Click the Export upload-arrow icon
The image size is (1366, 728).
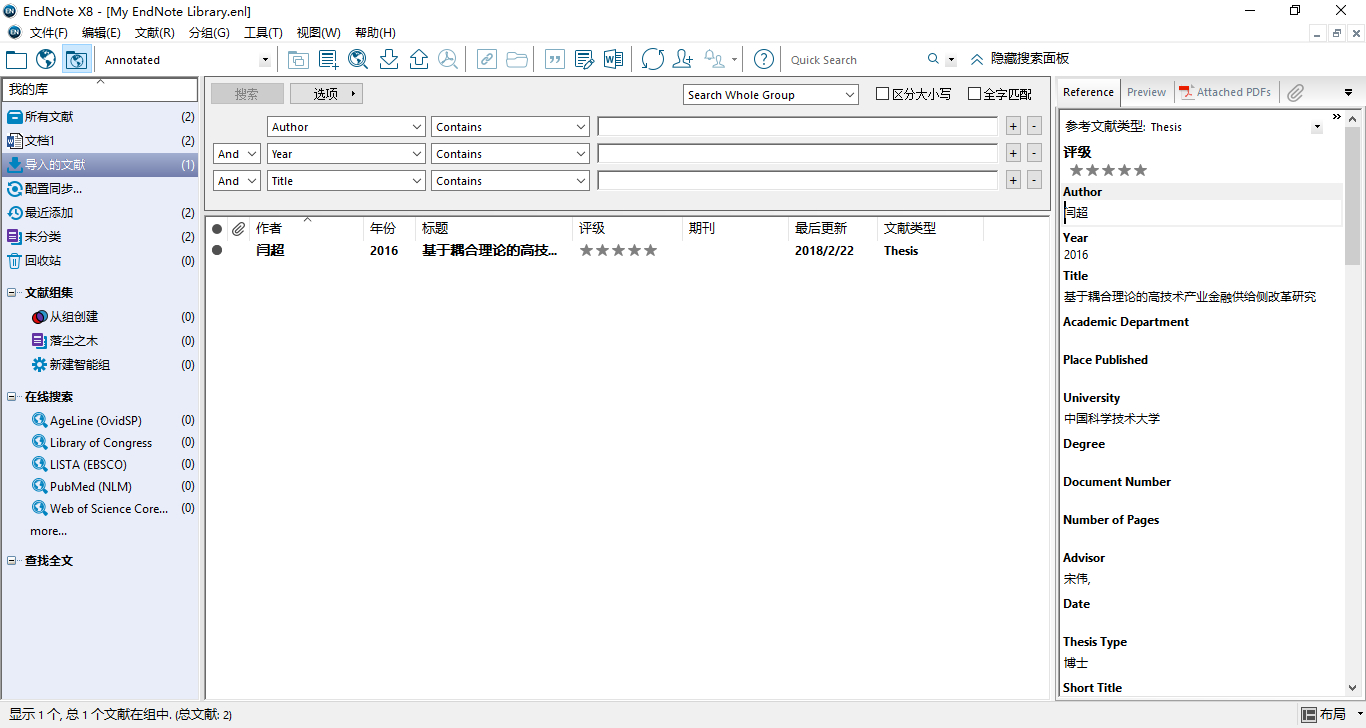(x=419, y=60)
